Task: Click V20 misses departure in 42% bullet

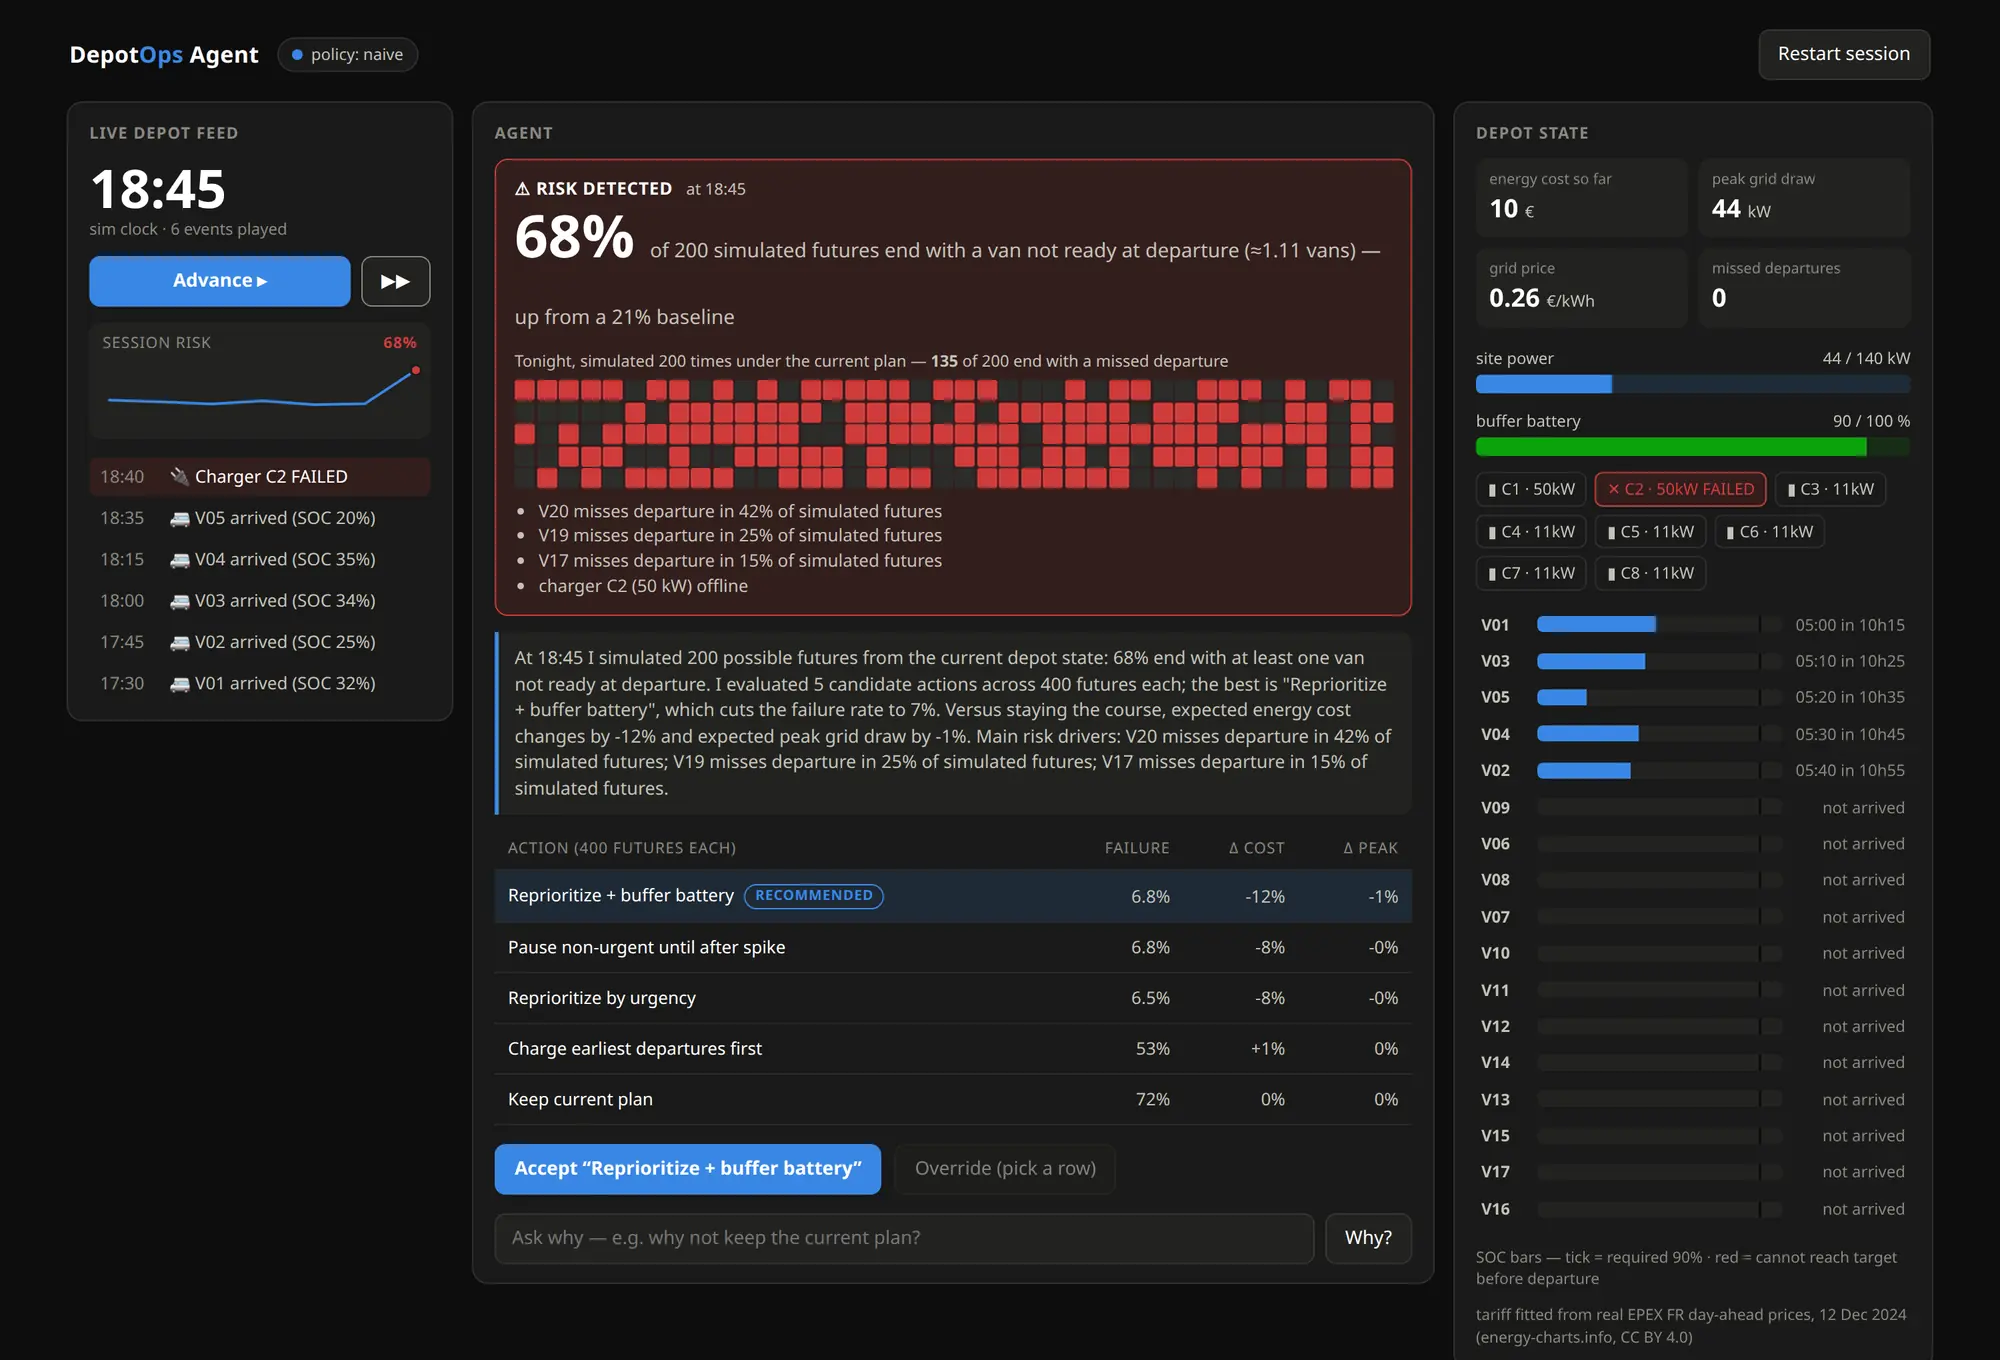Action: (x=740, y=511)
